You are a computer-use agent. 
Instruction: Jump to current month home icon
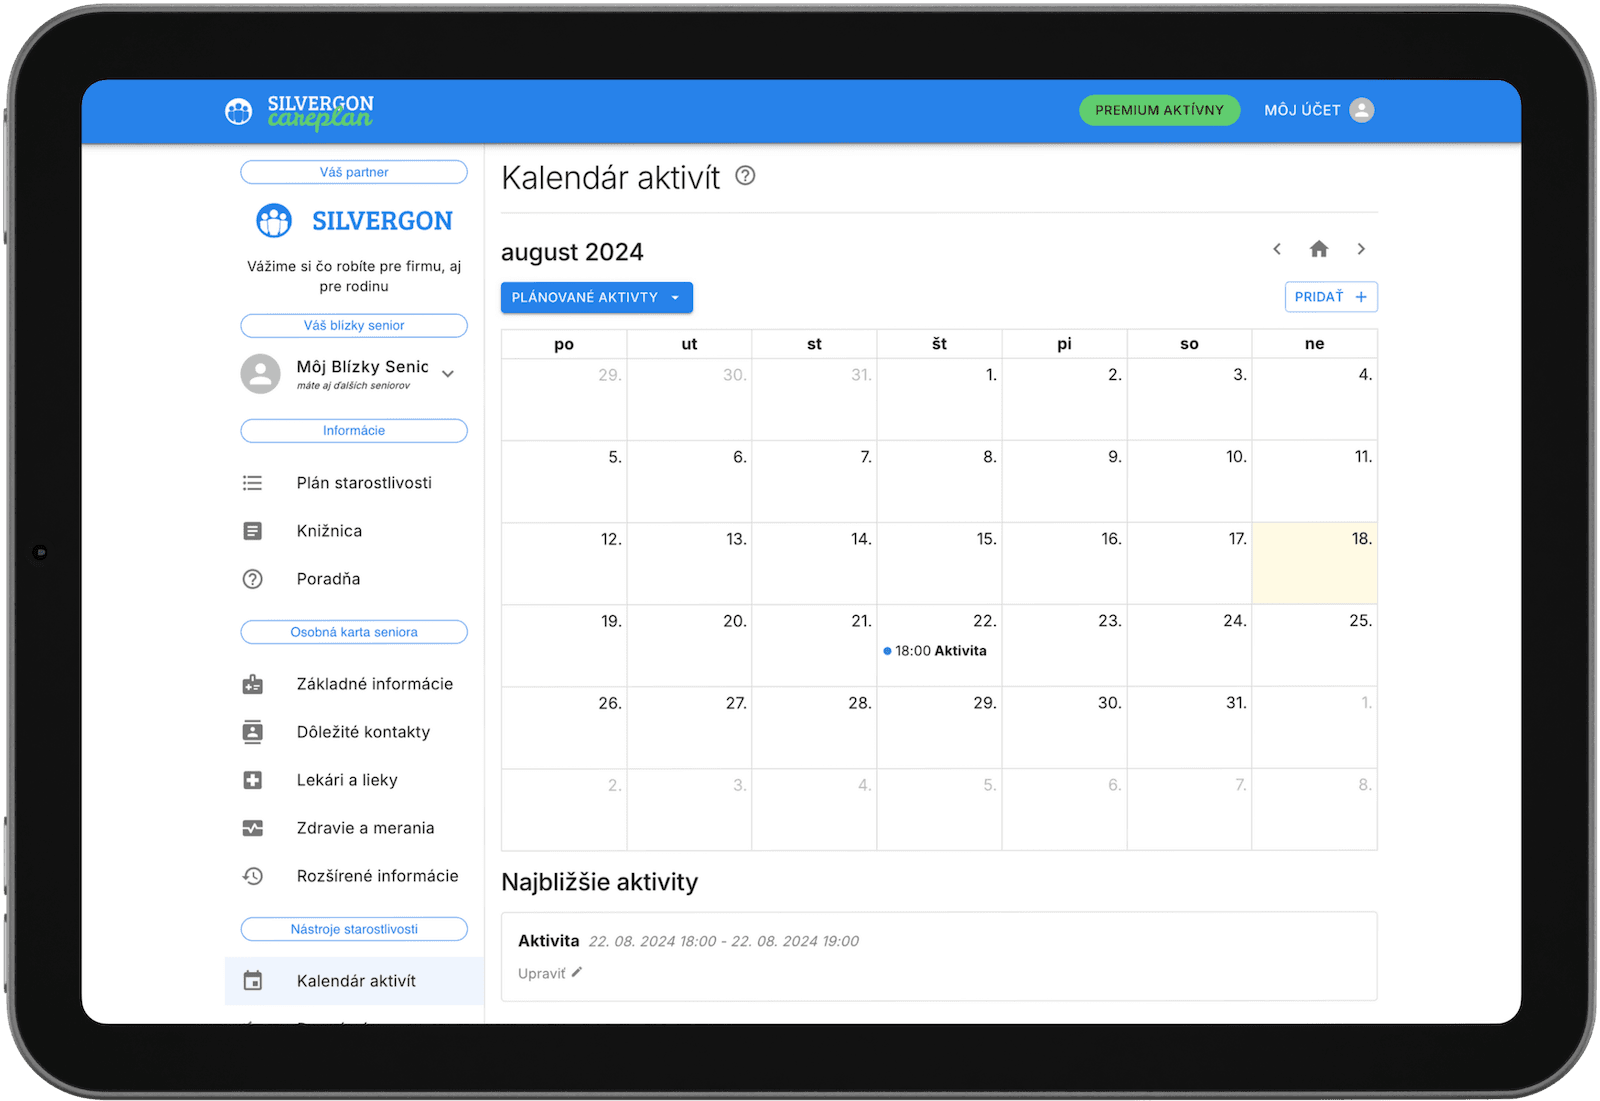(1319, 249)
